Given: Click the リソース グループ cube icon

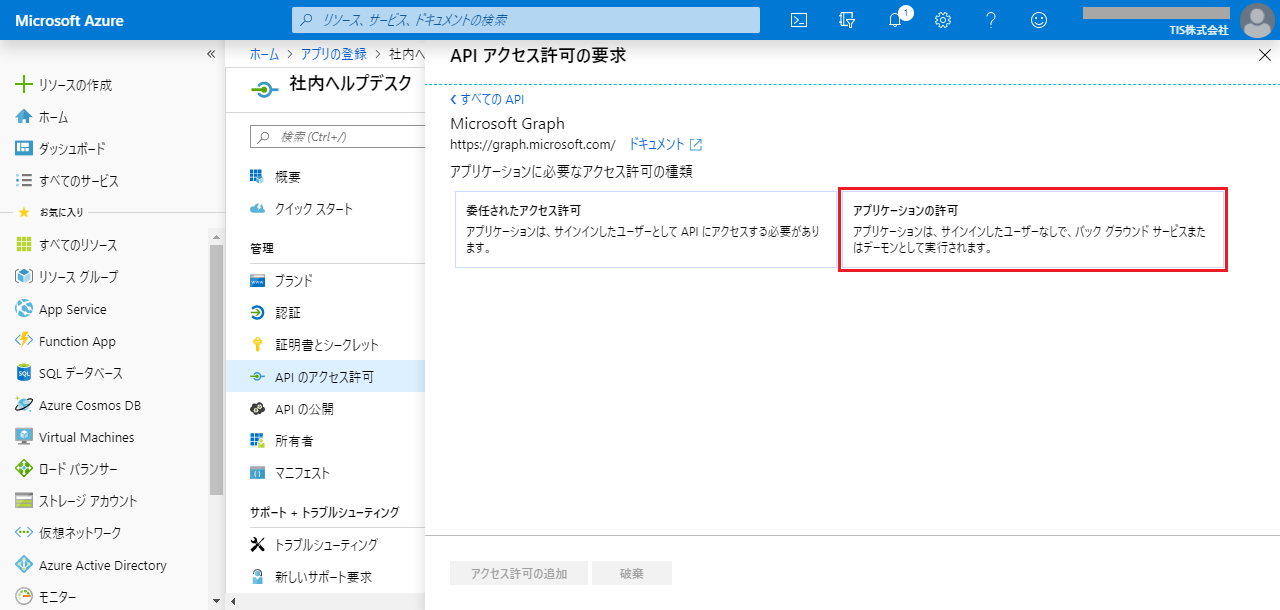Looking at the screenshot, I should (24, 277).
